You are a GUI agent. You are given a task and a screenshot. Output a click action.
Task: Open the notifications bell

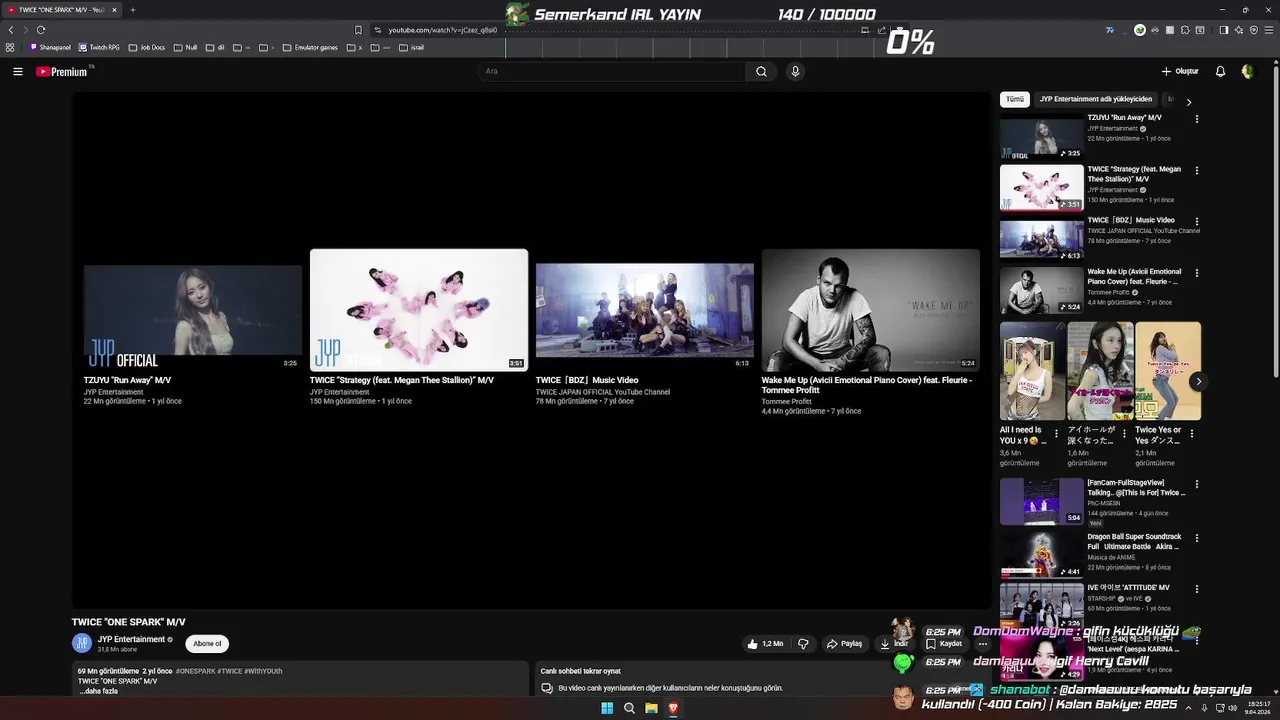click(1220, 71)
